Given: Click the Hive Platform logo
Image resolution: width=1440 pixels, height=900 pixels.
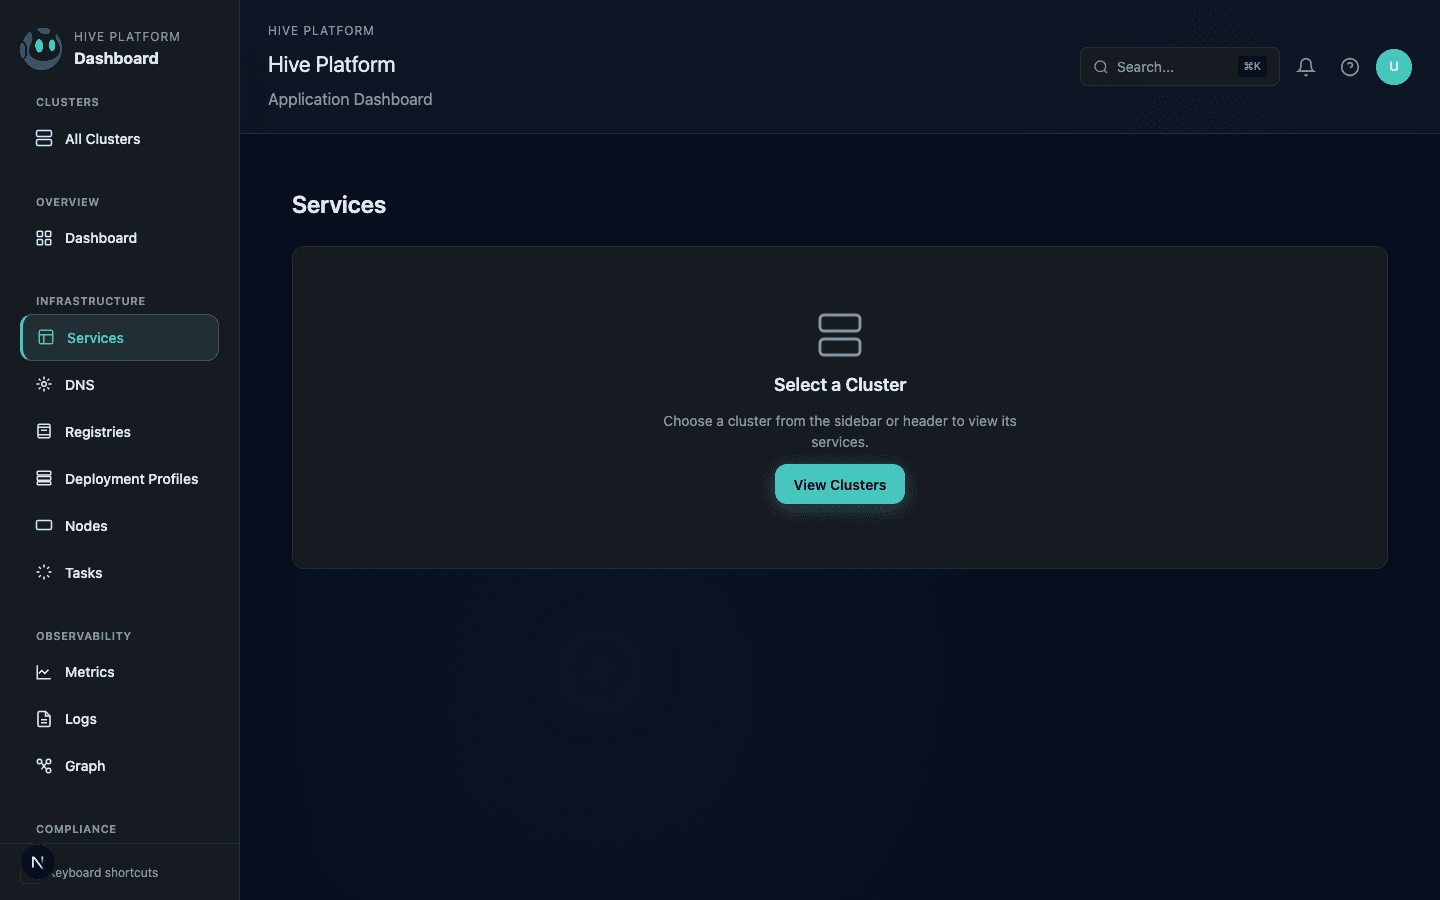Looking at the screenshot, I should (x=40, y=47).
